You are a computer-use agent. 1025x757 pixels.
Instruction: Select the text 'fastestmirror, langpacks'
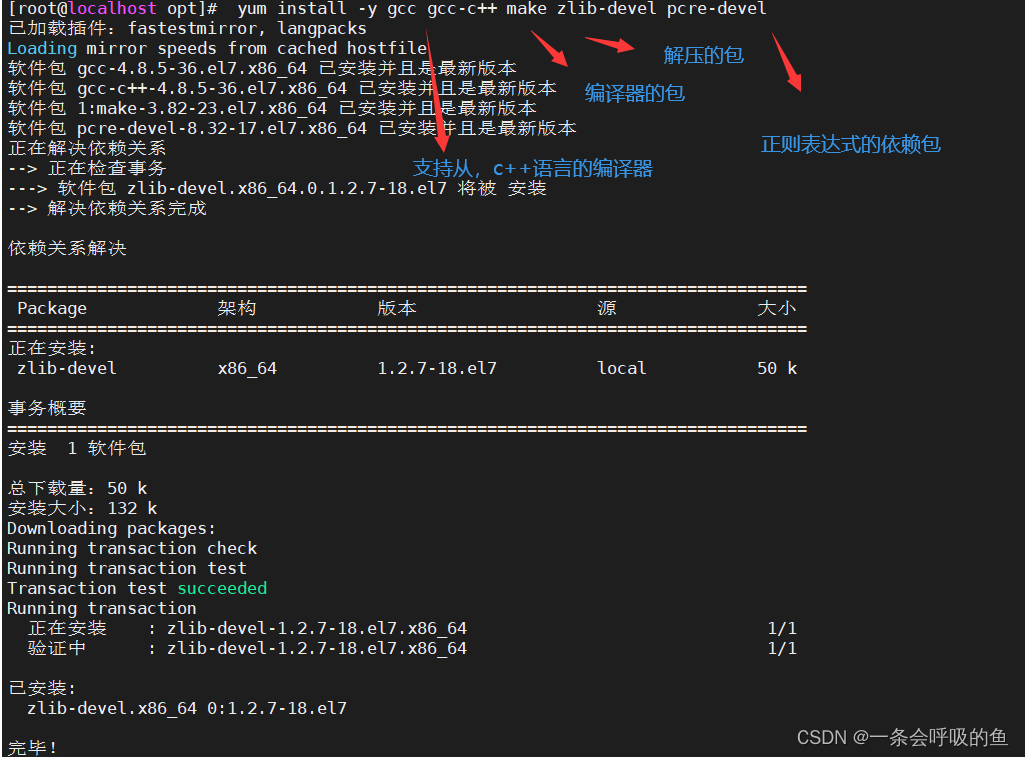247,29
